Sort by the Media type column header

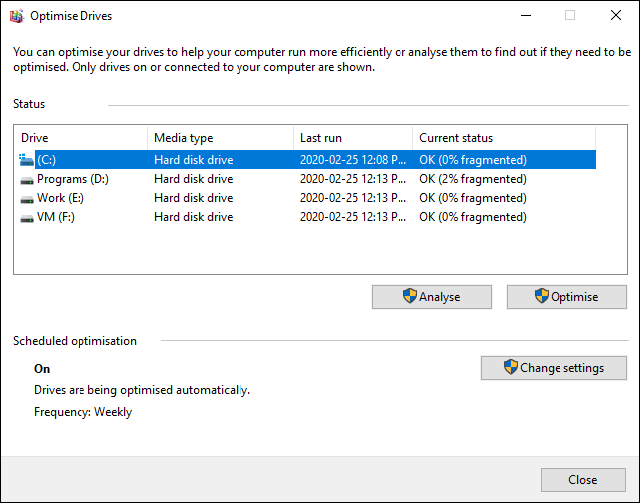(220, 138)
